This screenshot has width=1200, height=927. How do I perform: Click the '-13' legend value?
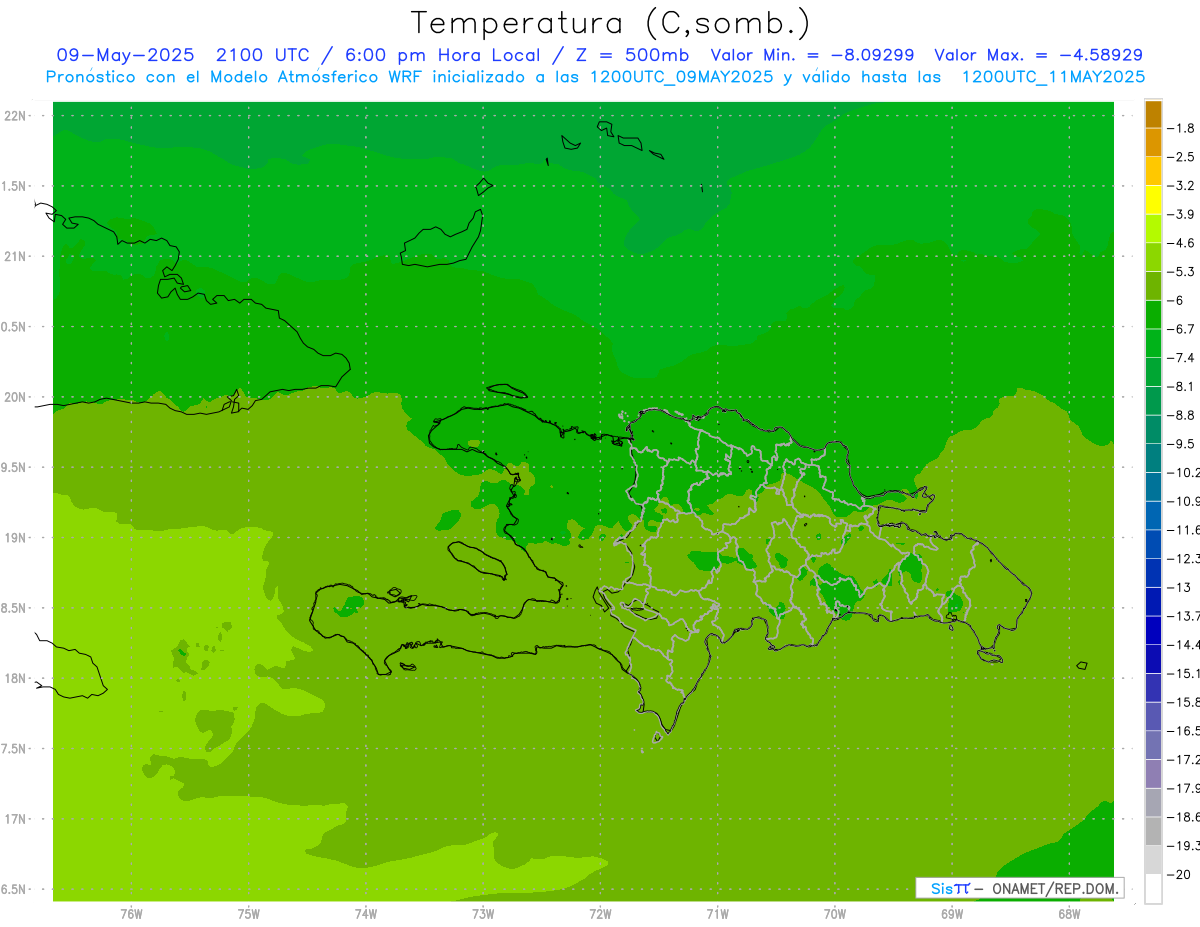tap(1178, 587)
